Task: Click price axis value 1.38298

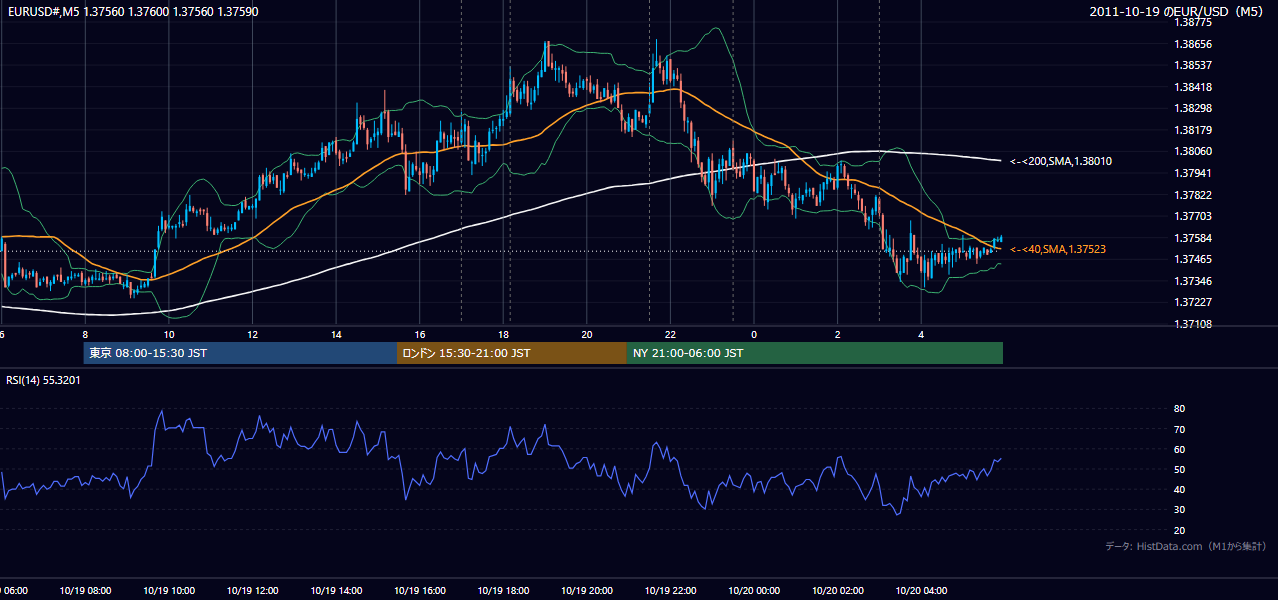Action: coord(1193,108)
